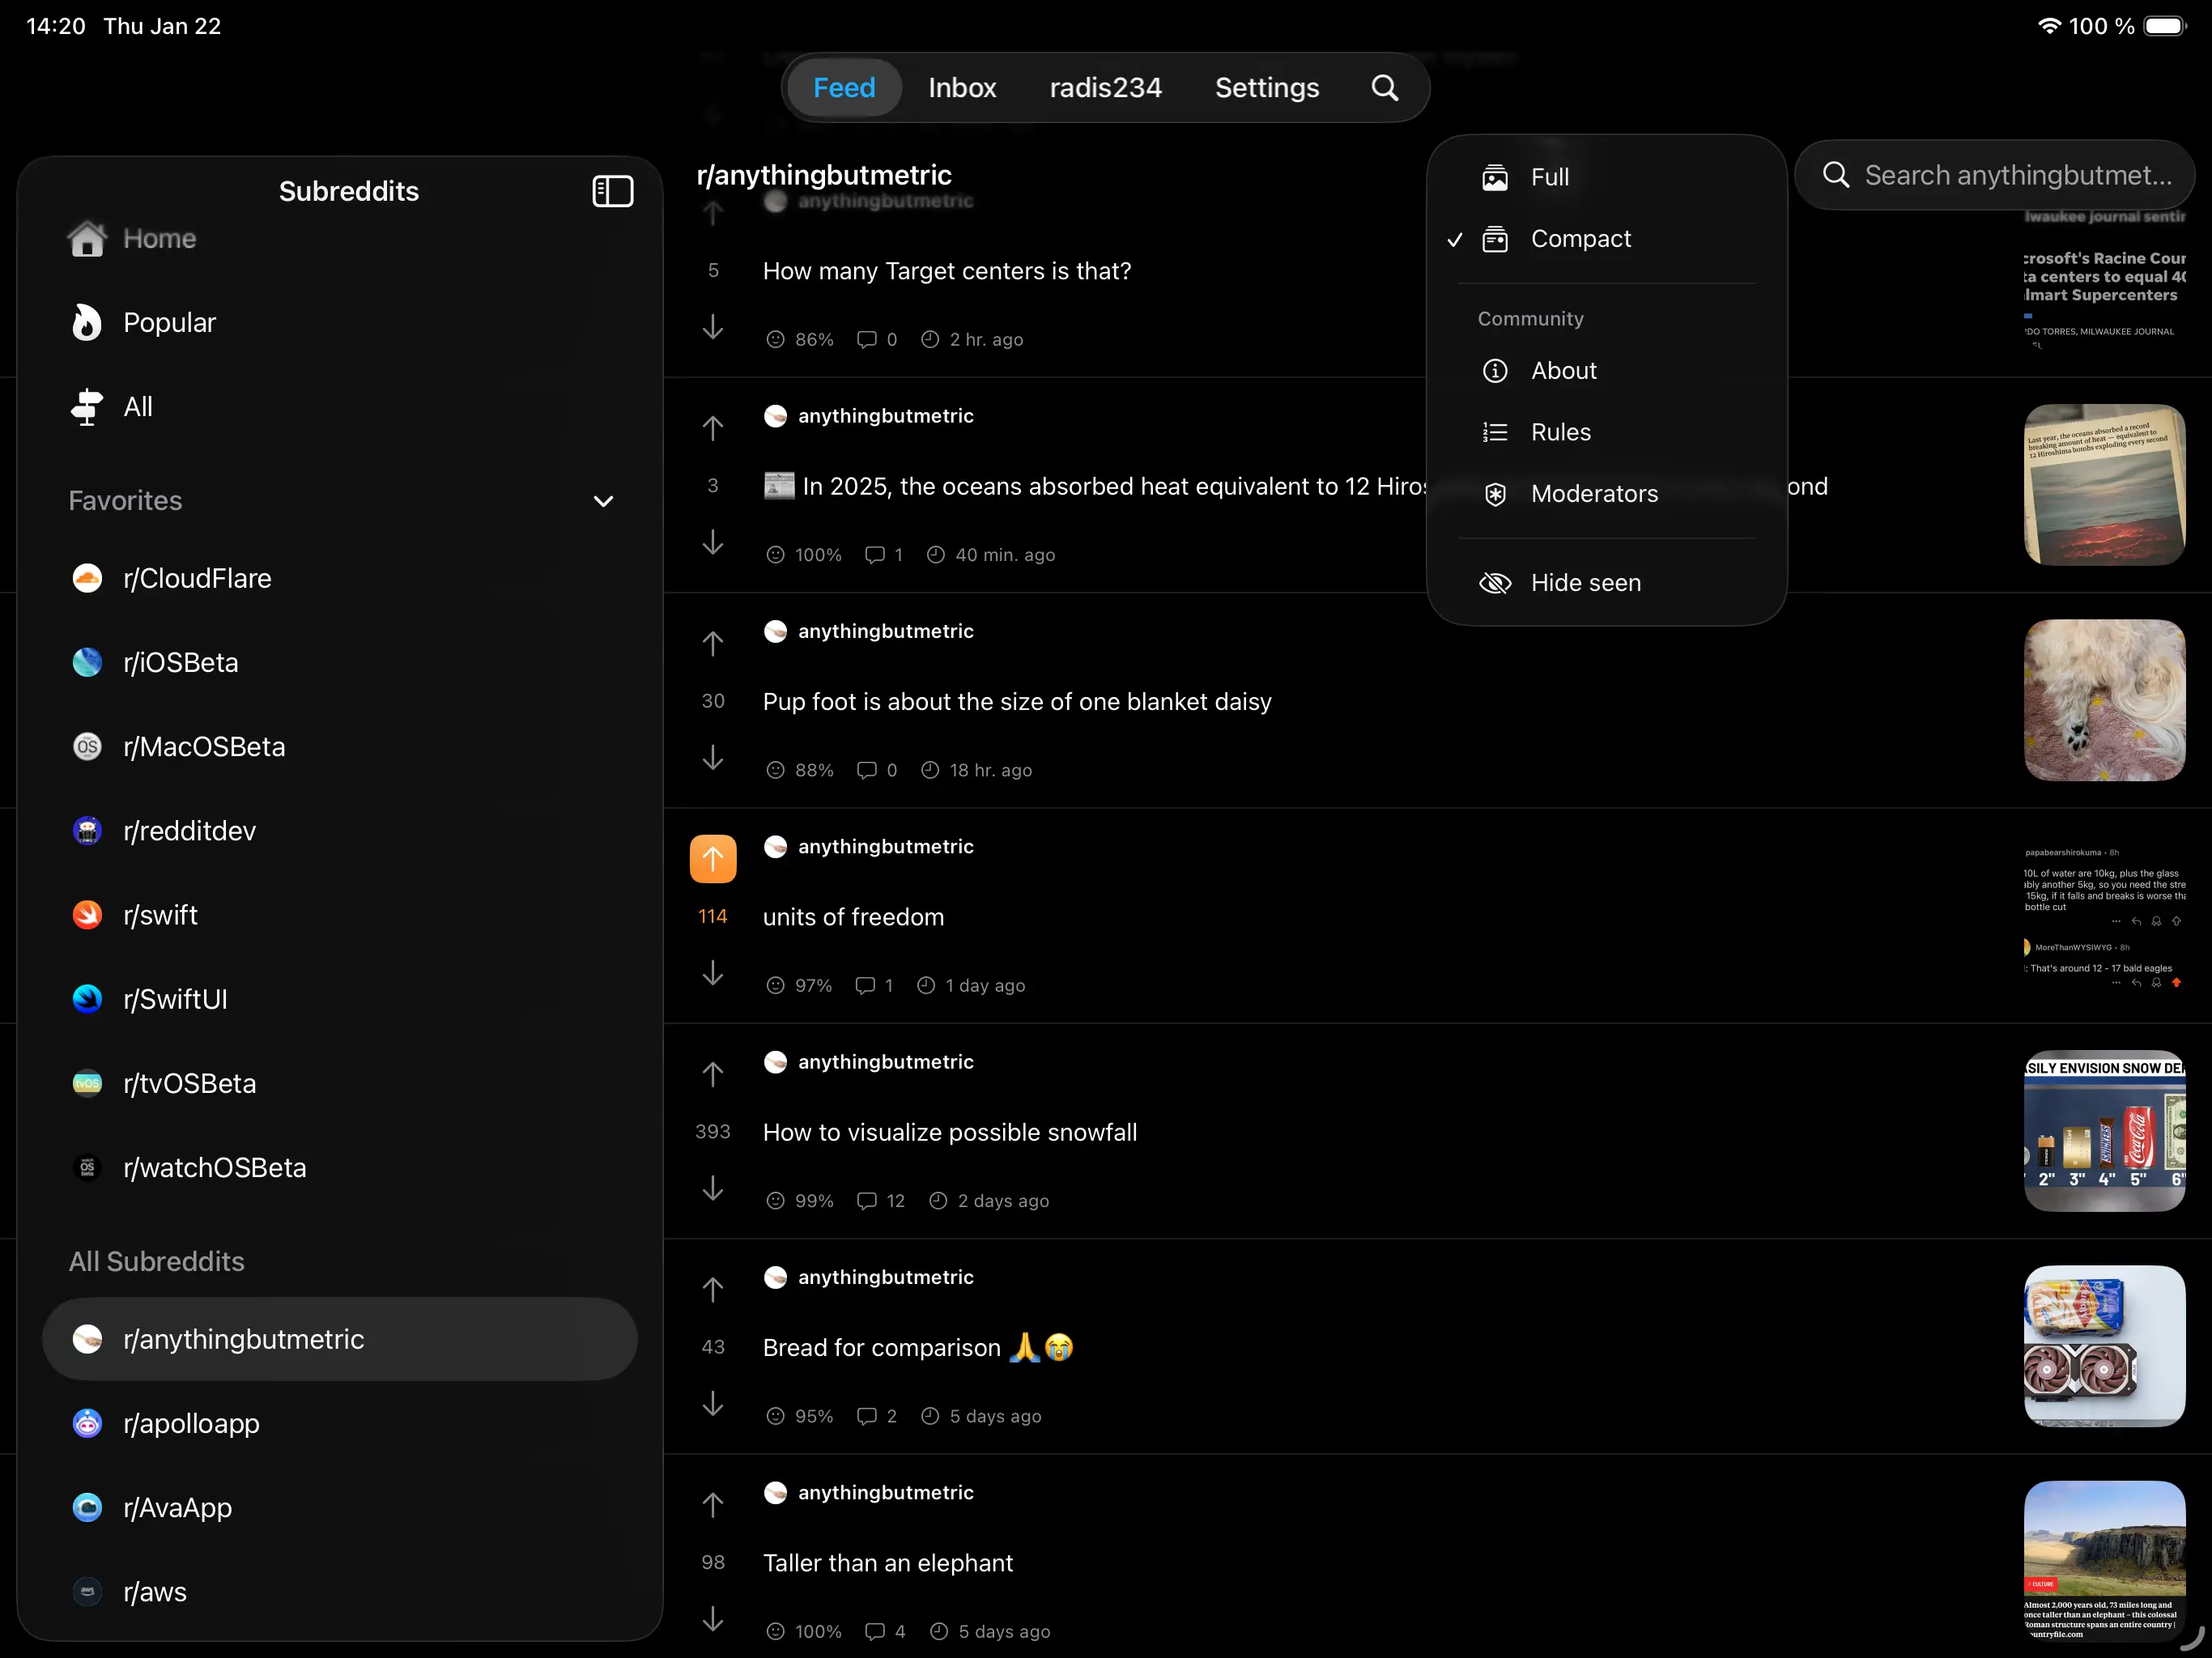Click the search anythingbutmetric input field
The height and width of the screenshot is (1658, 2212).
1996,175
